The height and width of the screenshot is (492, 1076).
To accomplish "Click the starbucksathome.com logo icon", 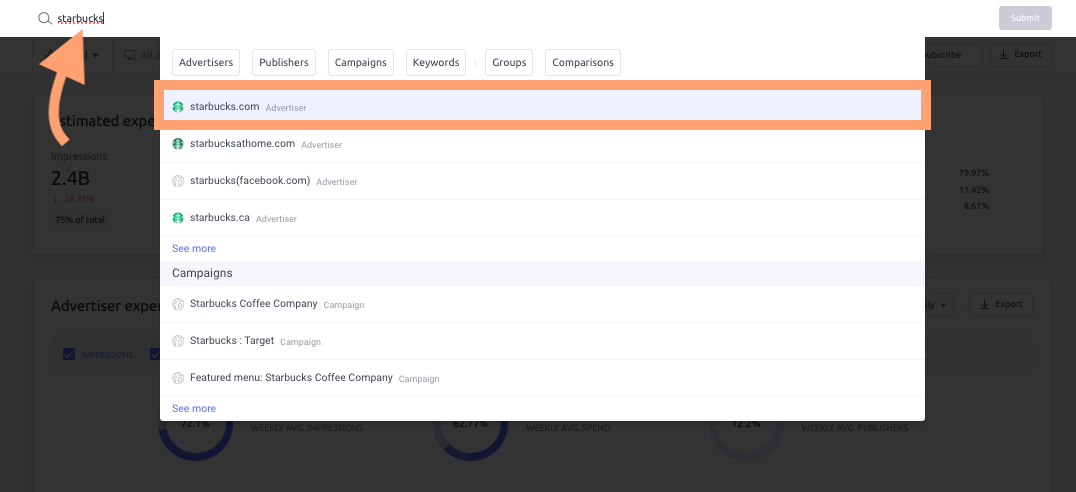I will pos(178,144).
